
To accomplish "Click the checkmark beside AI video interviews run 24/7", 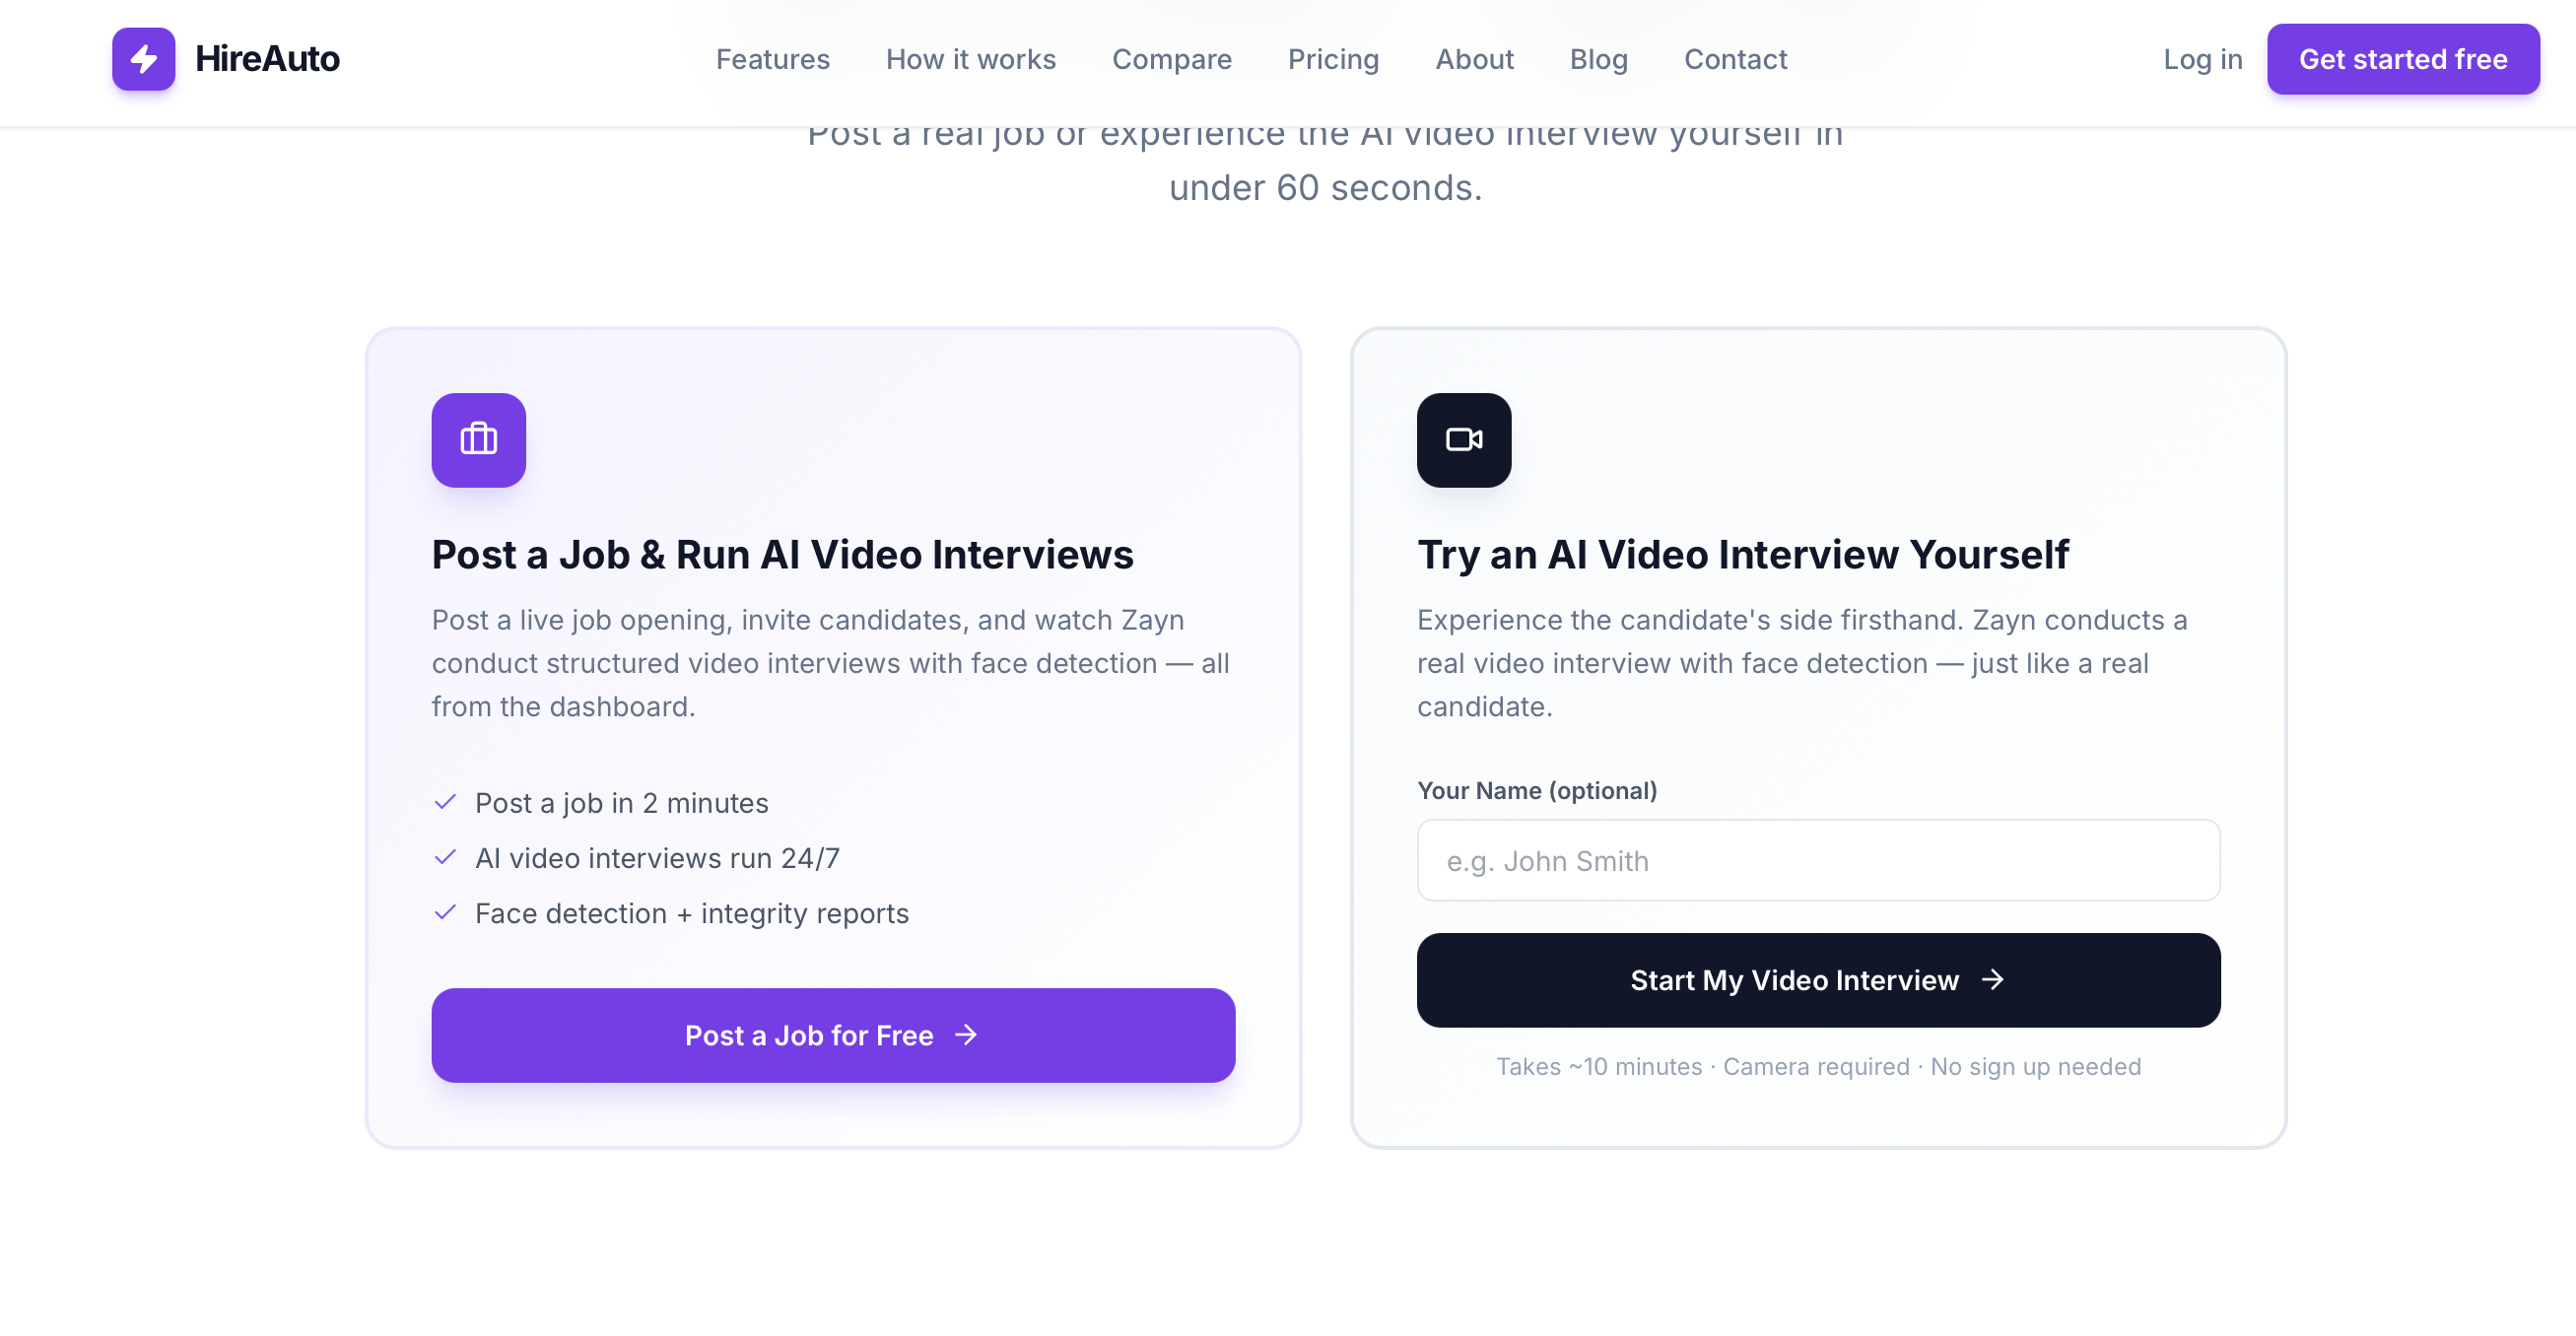I will point(446,857).
